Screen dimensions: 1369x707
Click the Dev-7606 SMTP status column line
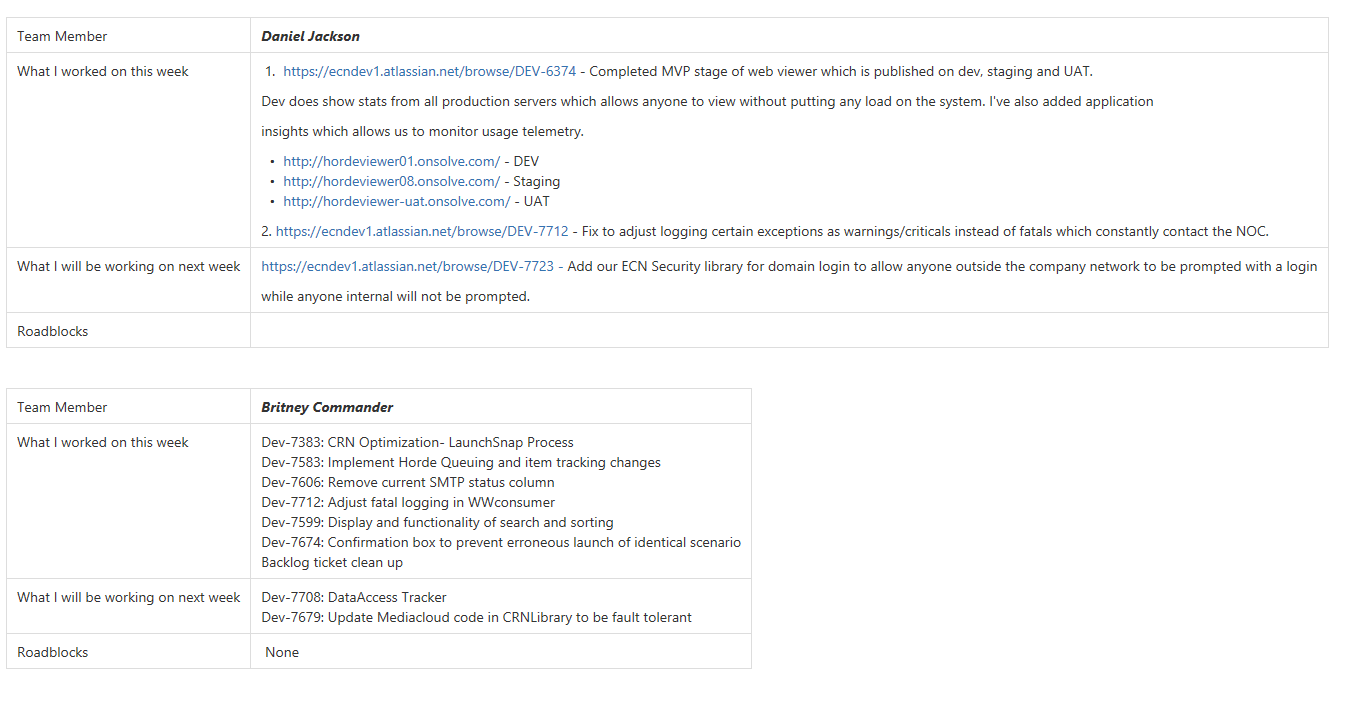pos(408,482)
